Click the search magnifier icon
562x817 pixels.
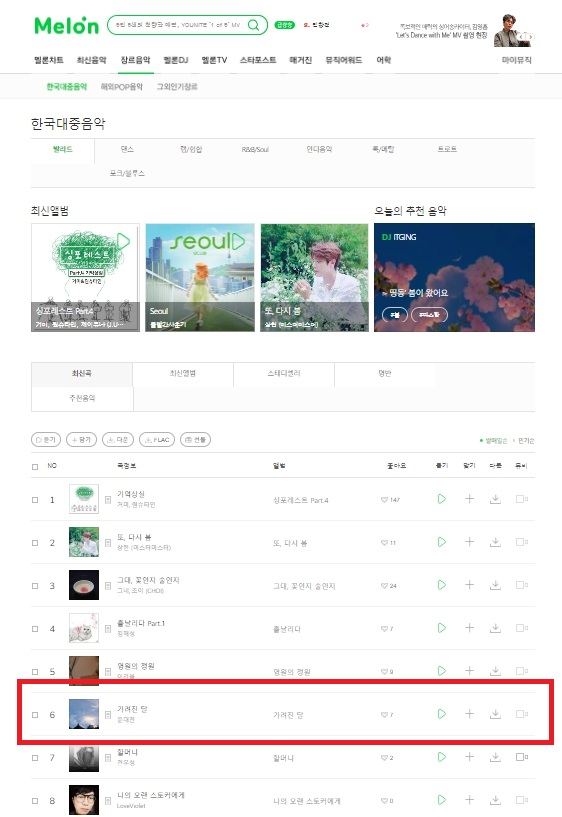[253, 25]
